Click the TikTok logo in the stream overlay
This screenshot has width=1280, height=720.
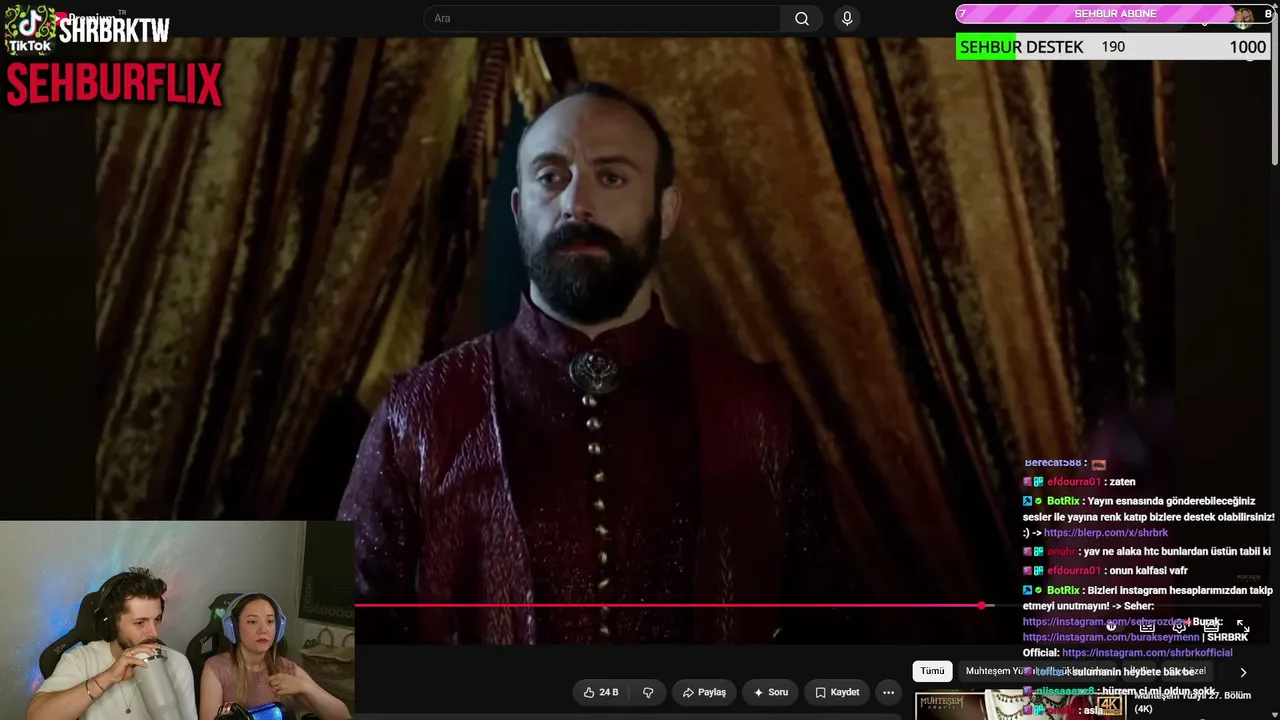coord(30,30)
